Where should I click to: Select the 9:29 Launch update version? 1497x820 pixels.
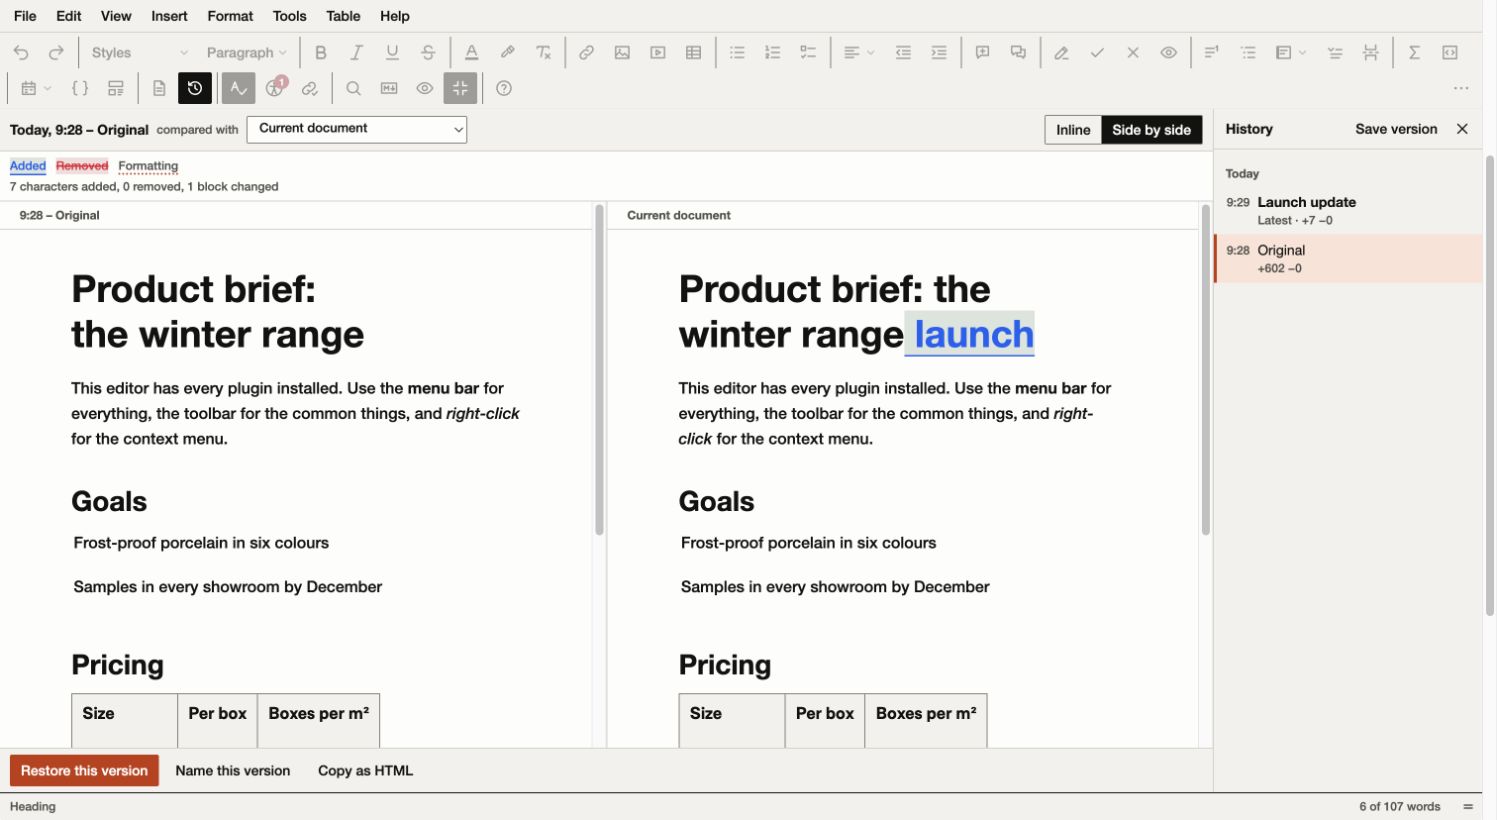[x=1348, y=211]
